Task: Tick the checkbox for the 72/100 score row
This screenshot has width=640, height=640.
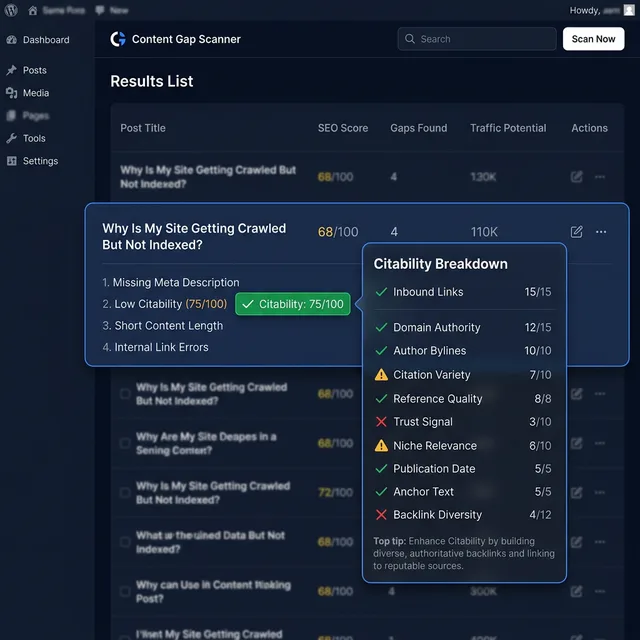Action: (125, 493)
